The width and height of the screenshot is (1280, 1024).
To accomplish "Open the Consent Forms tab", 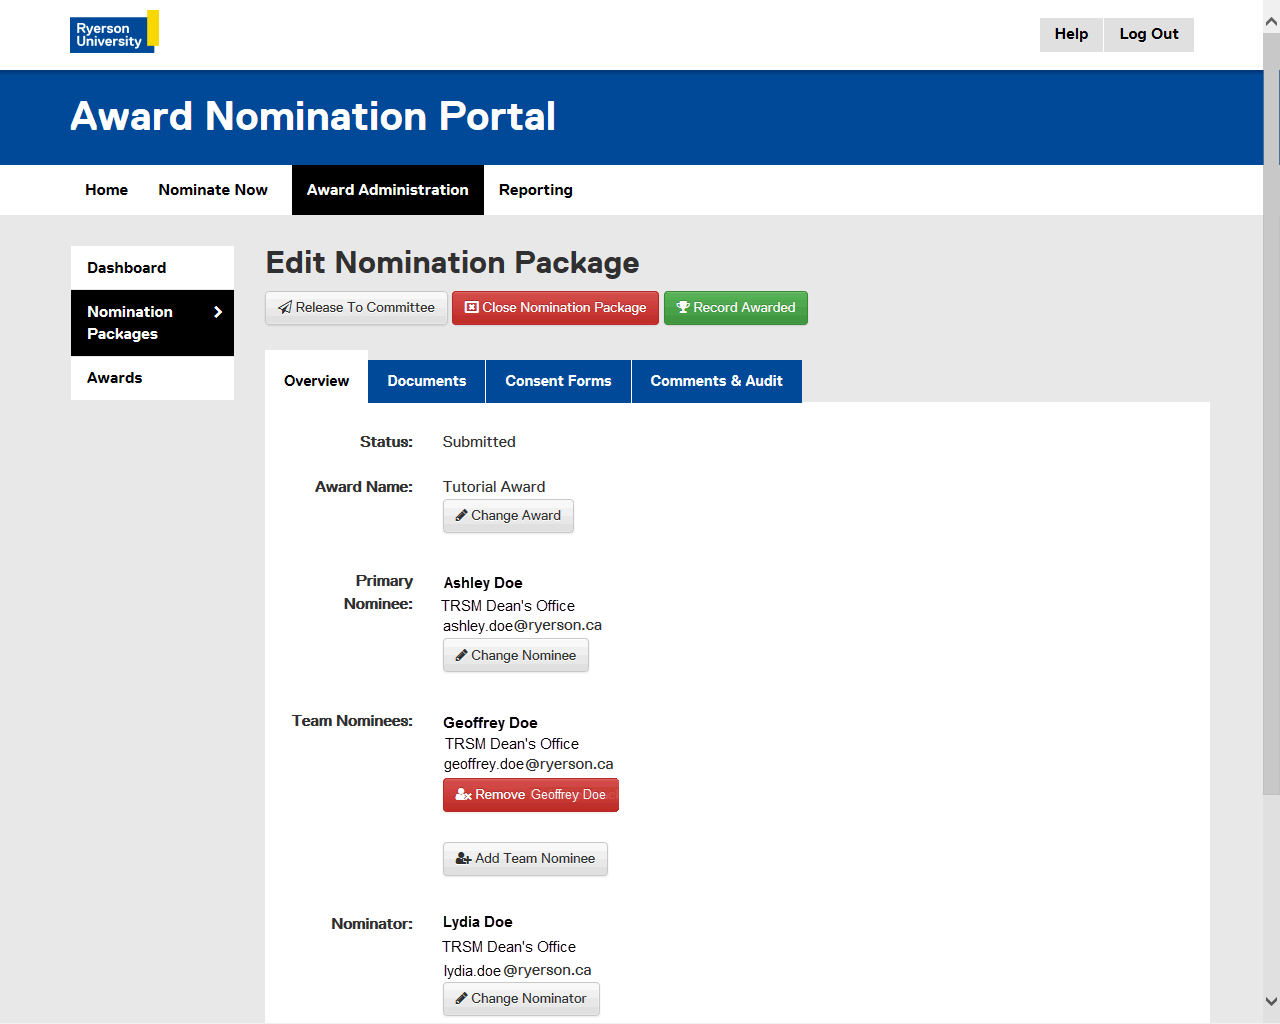I will click(558, 381).
